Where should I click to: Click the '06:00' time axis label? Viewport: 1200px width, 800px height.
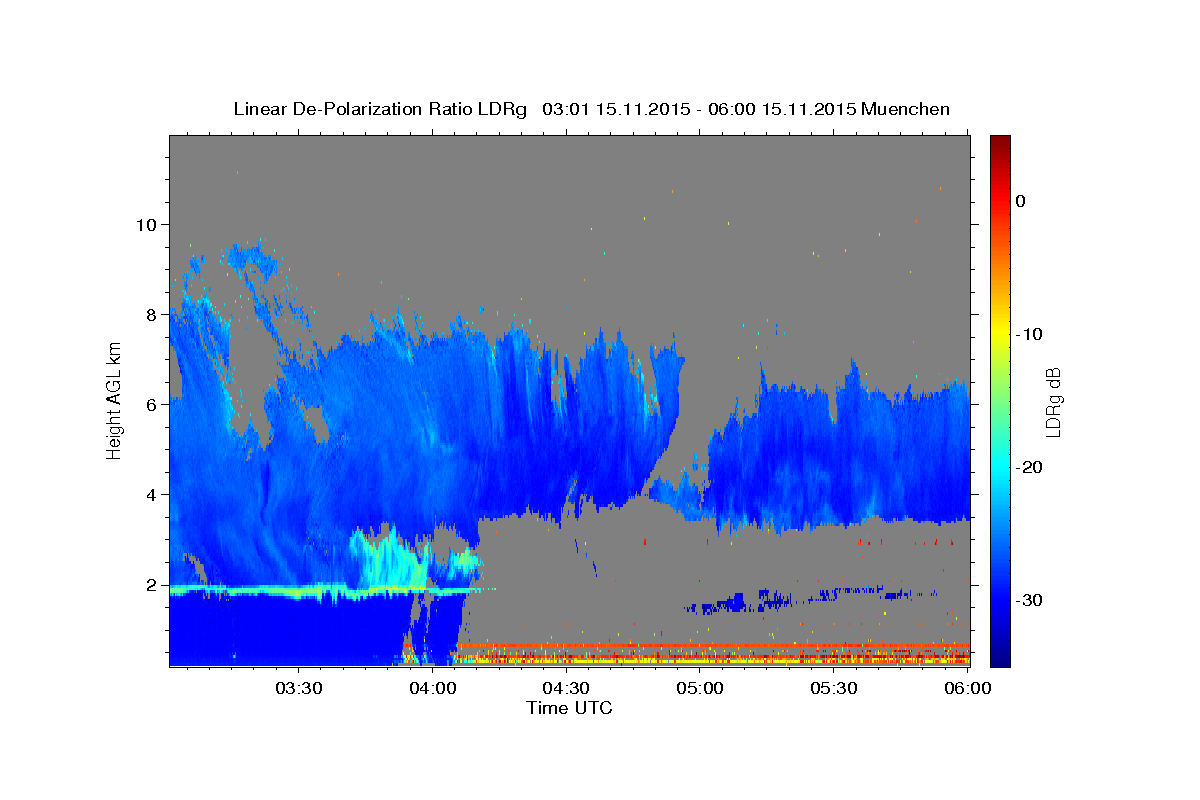[968, 688]
